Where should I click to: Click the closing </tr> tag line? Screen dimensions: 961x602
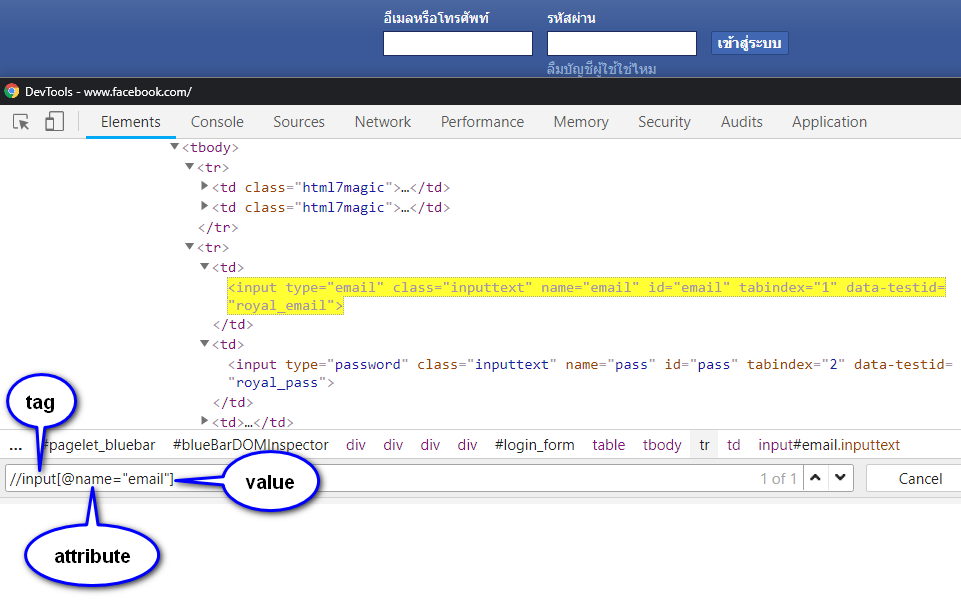tap(218, 227)
